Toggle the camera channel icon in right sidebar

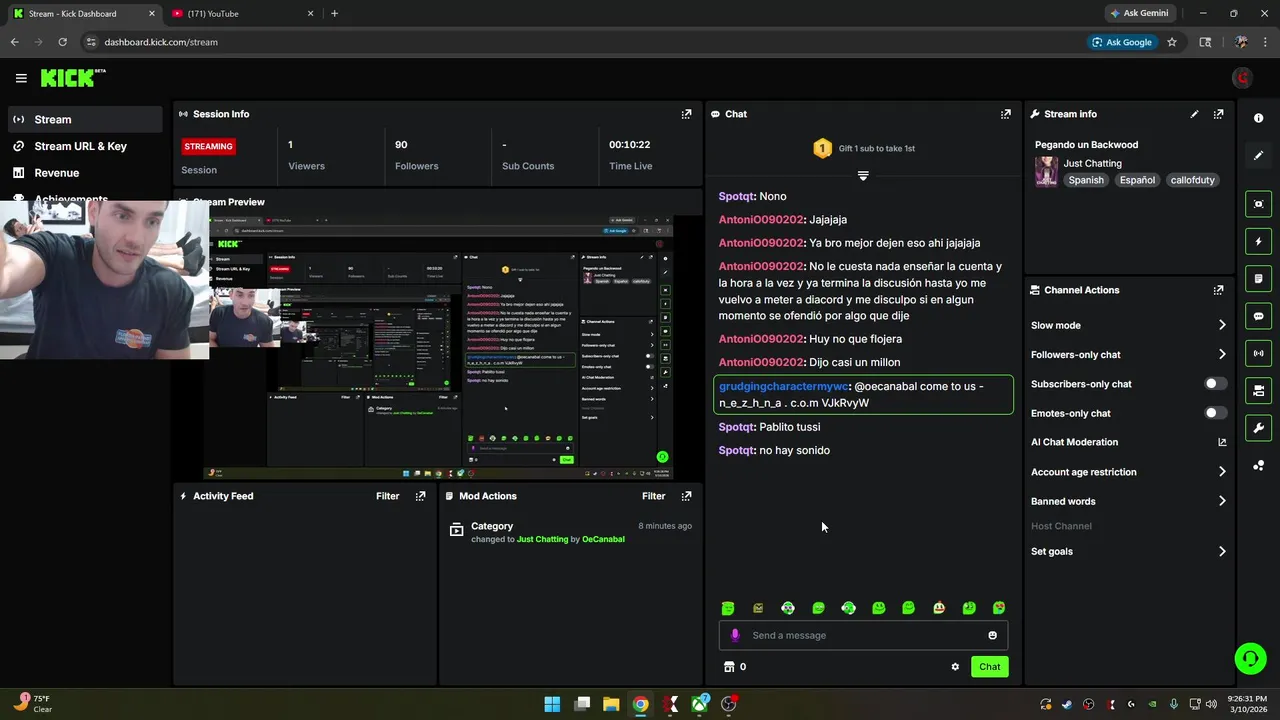1258,390
